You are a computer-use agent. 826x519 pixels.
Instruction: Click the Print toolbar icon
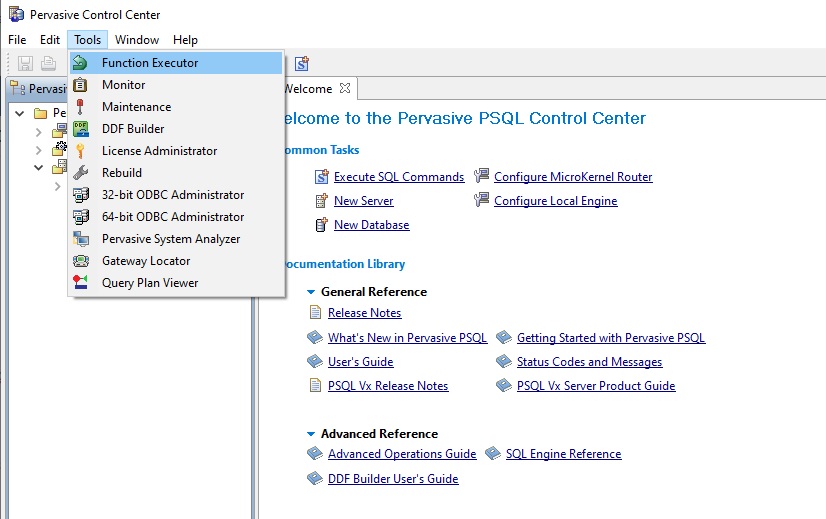pos(48,64)
